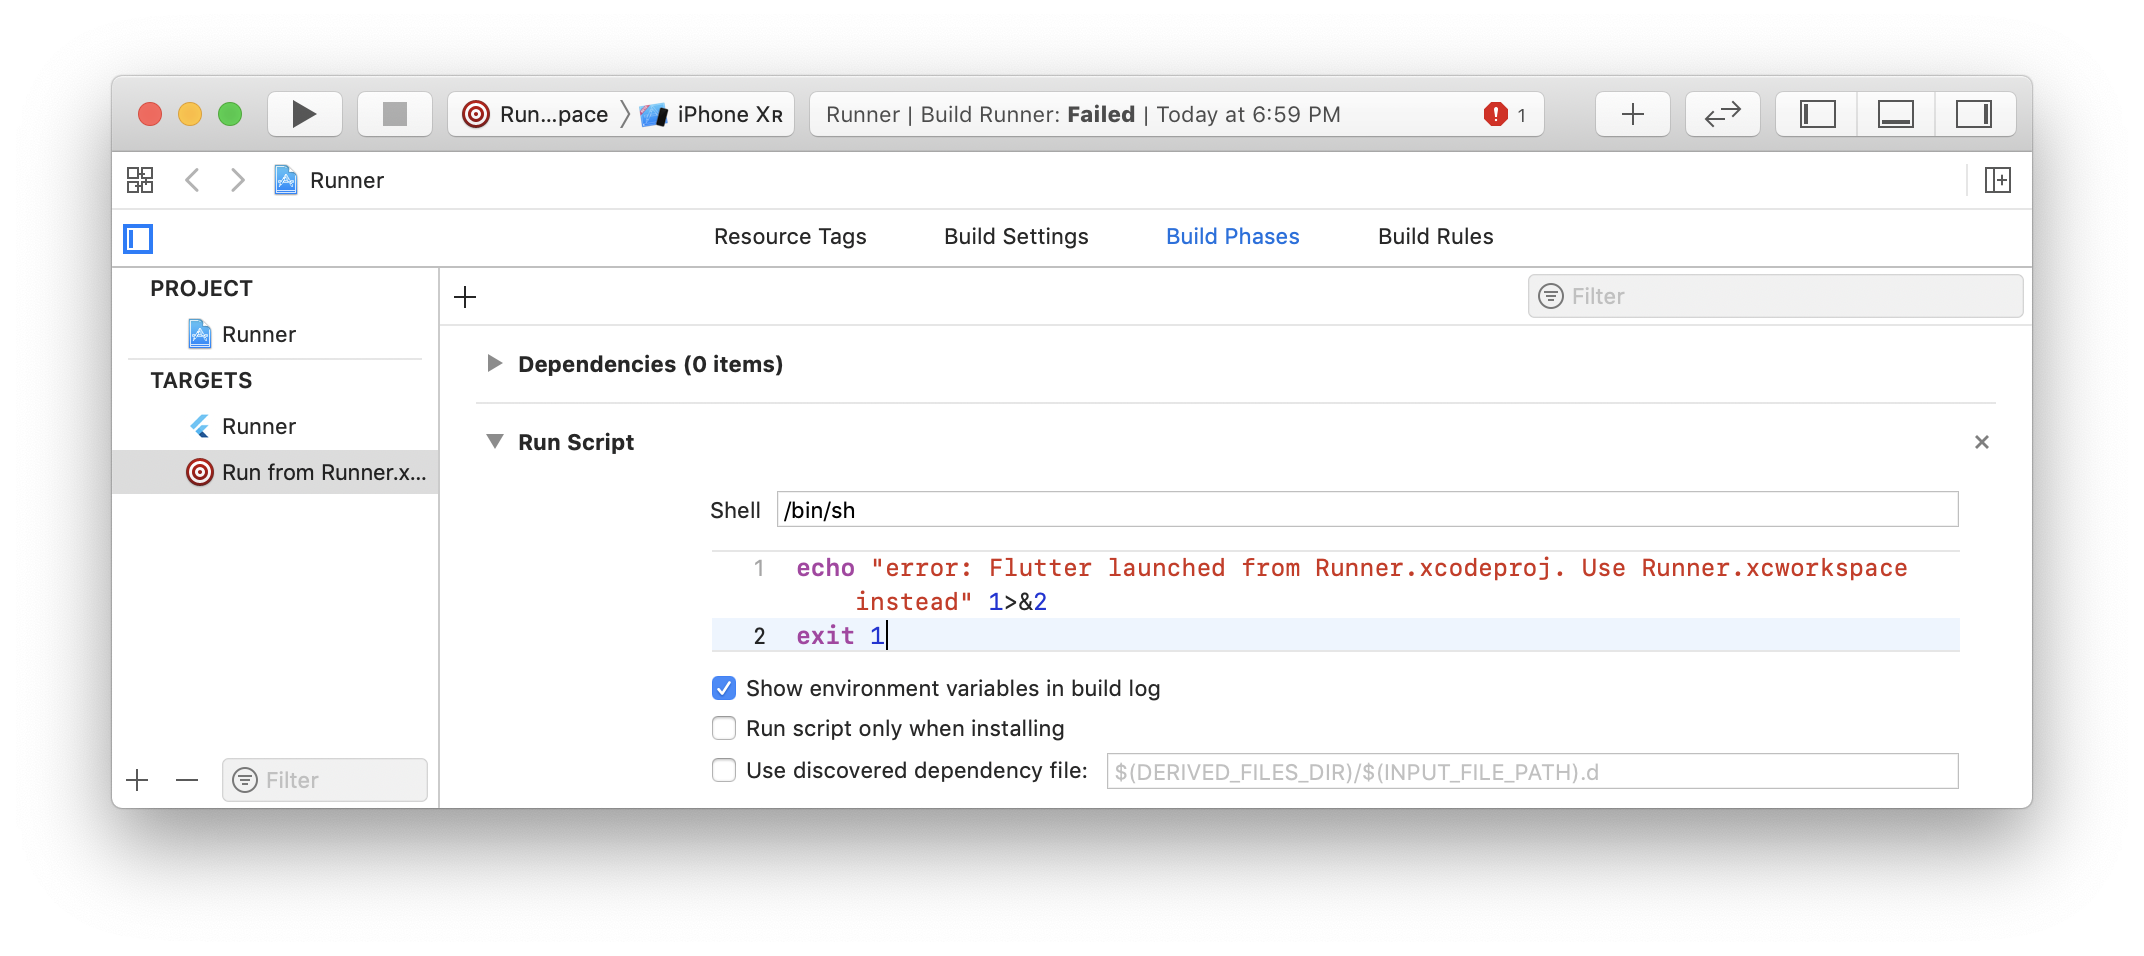The image size is (2144, 956).
Task: Delete the Run Script phase with the X
Action: tap(1982, 441)
